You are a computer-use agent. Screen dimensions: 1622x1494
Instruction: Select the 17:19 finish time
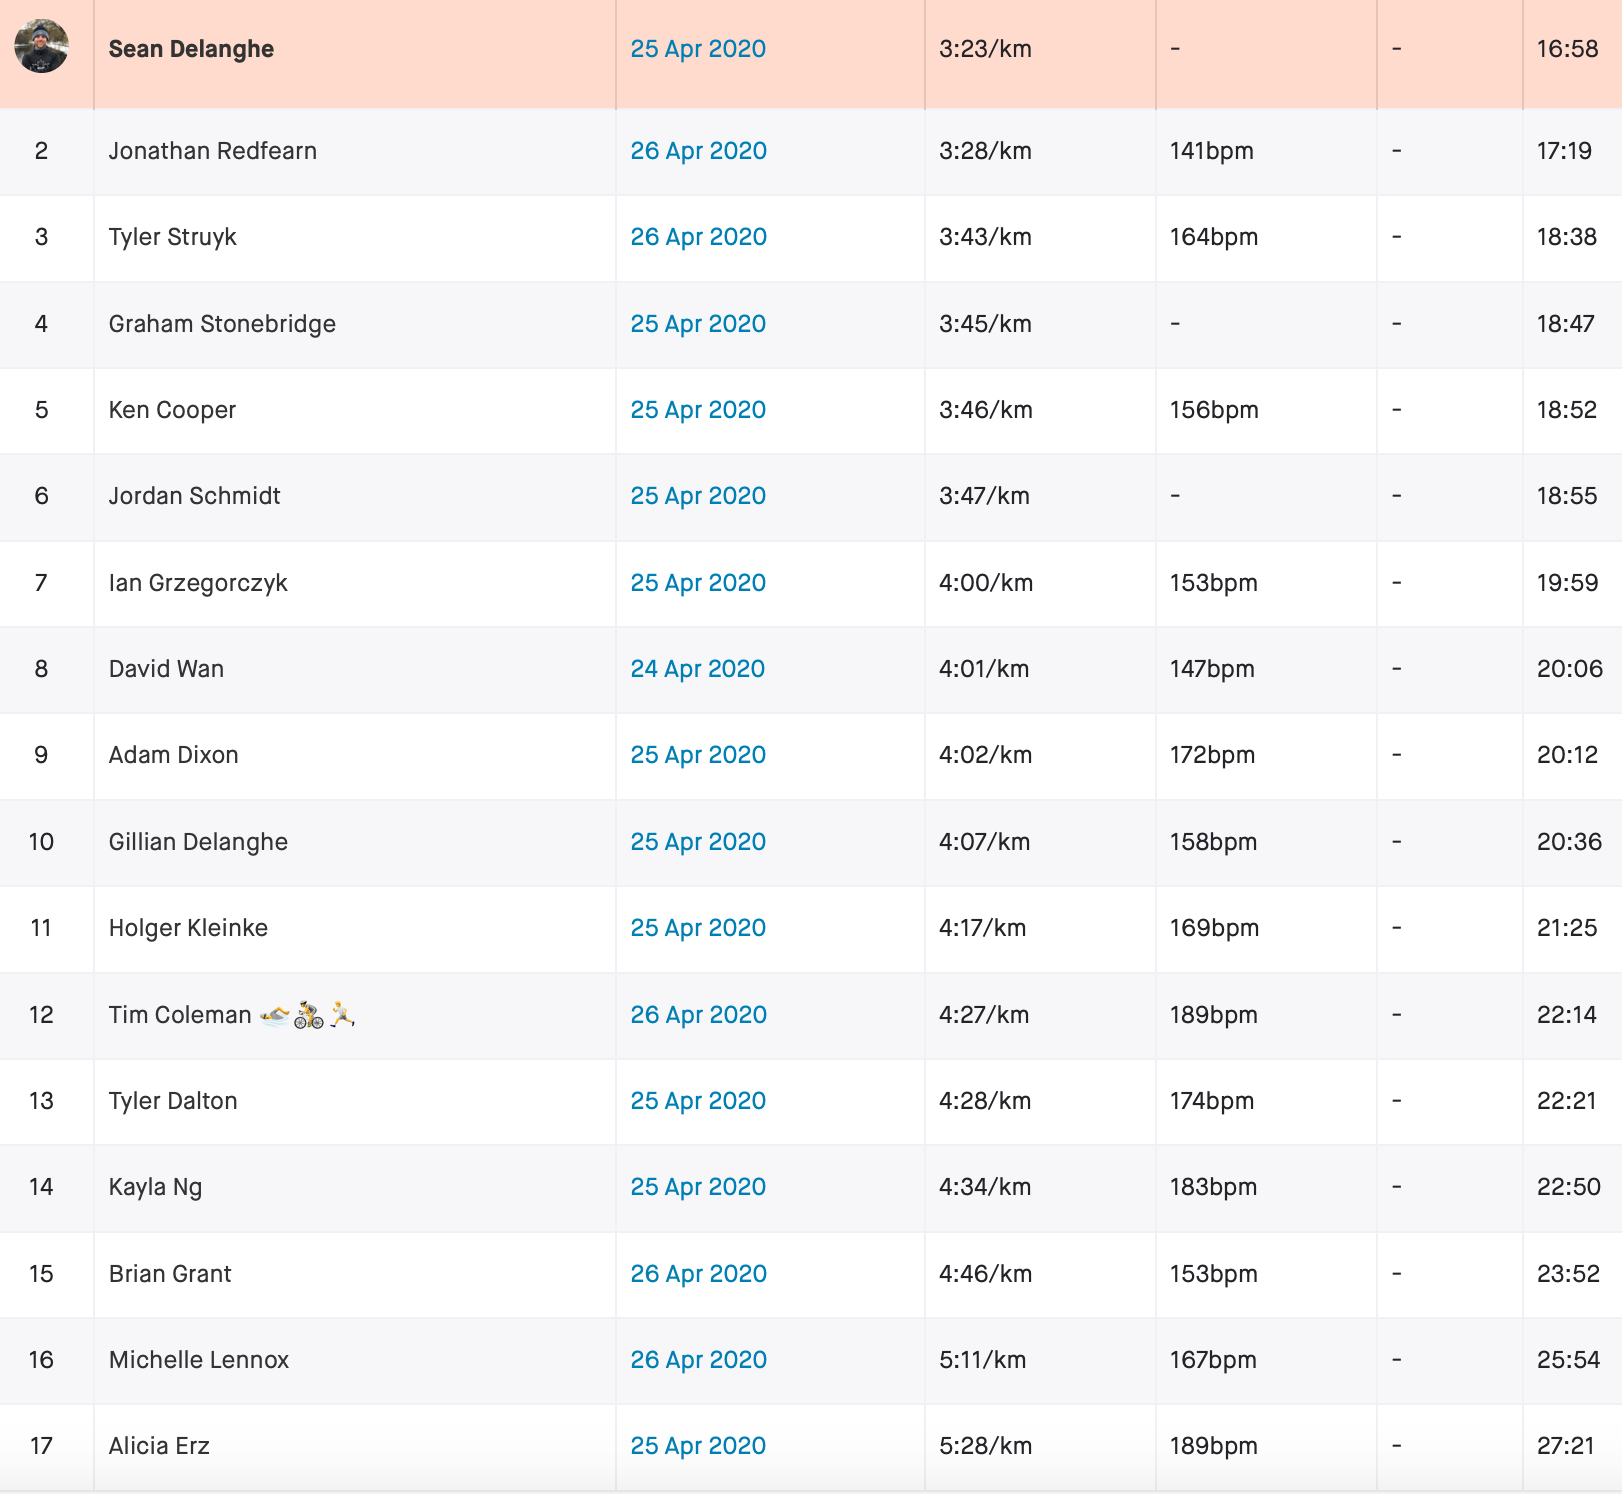click(1565, 151)
